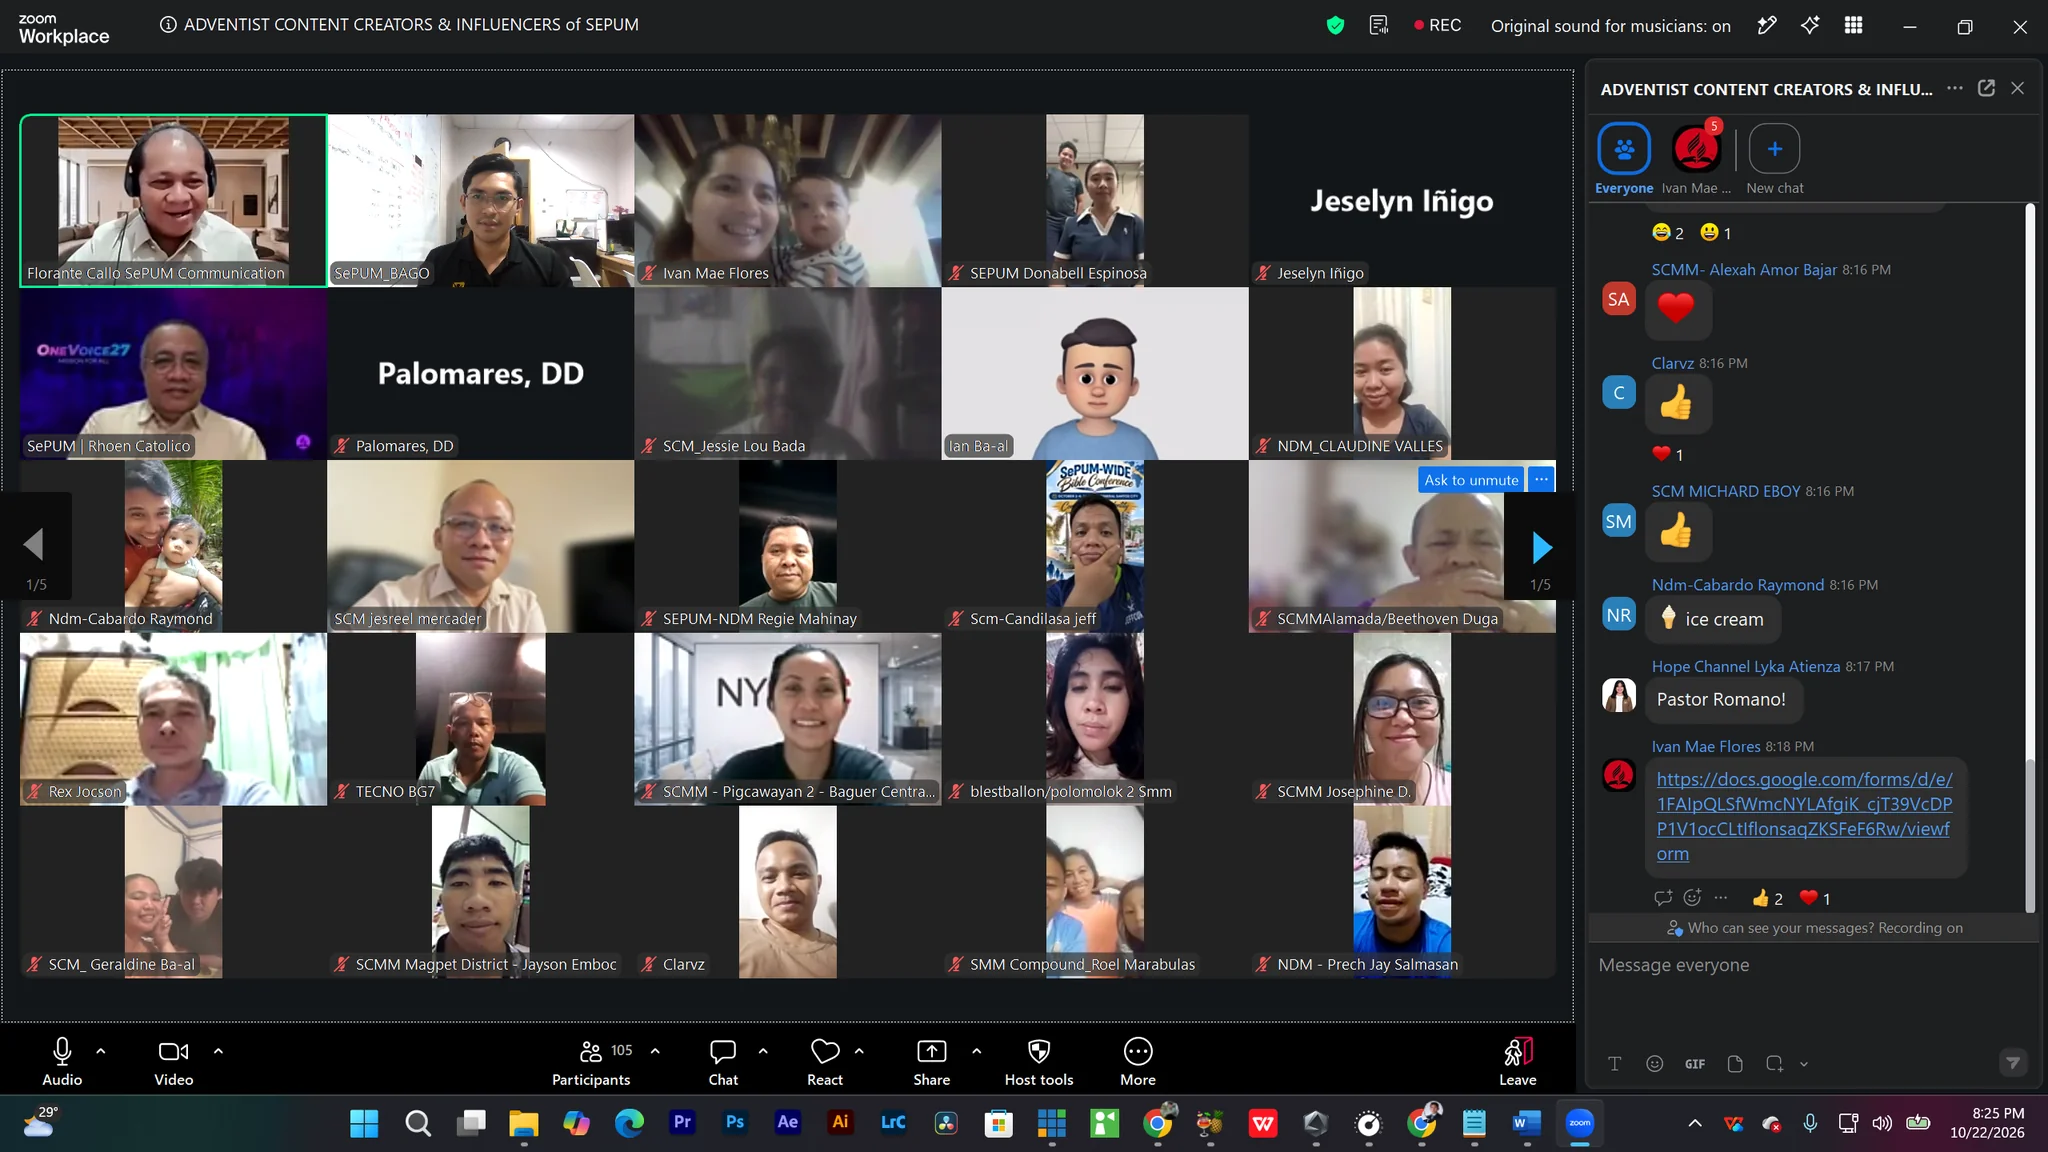
Task: Click the Leave meeting button
Action: pos(1517,1061)
